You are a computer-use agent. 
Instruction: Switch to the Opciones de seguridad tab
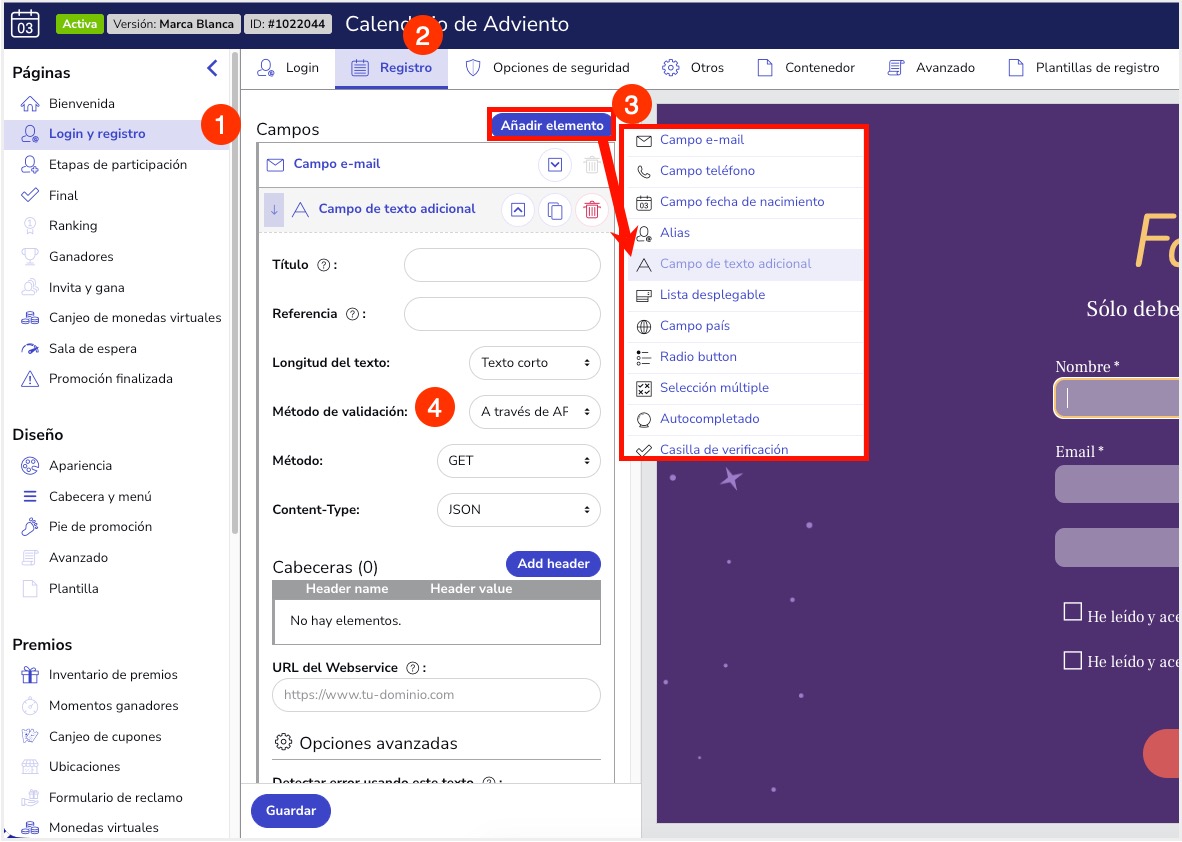click(547, 68)
